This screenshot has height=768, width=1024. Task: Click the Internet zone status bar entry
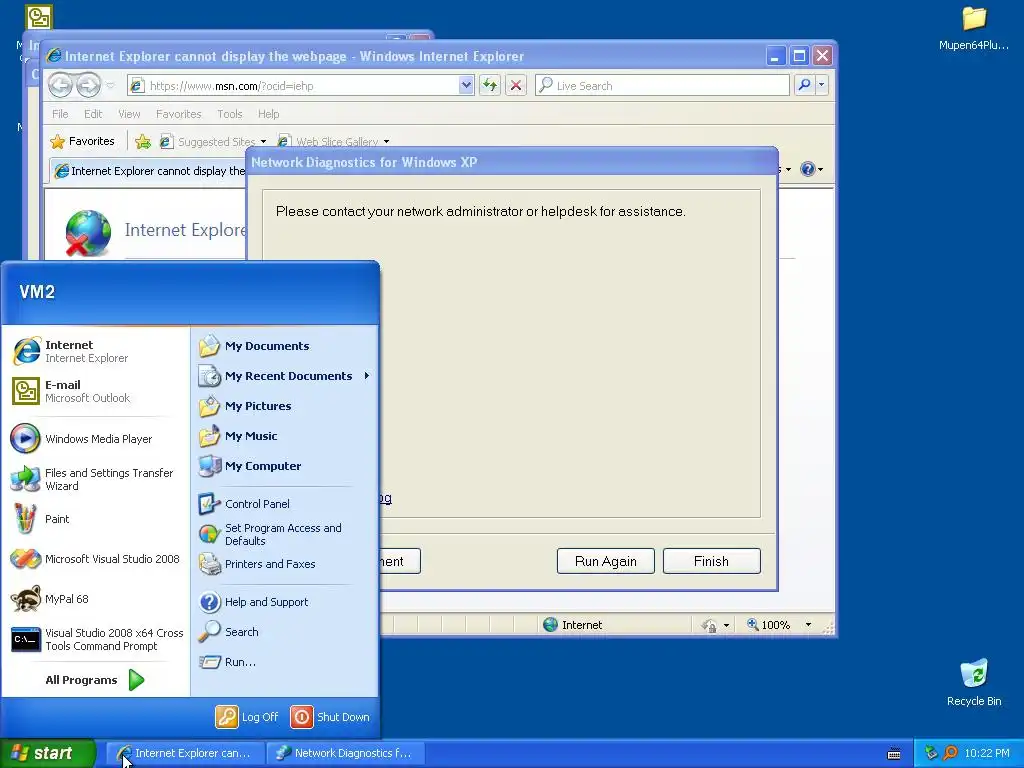click(x=573, y=625)
